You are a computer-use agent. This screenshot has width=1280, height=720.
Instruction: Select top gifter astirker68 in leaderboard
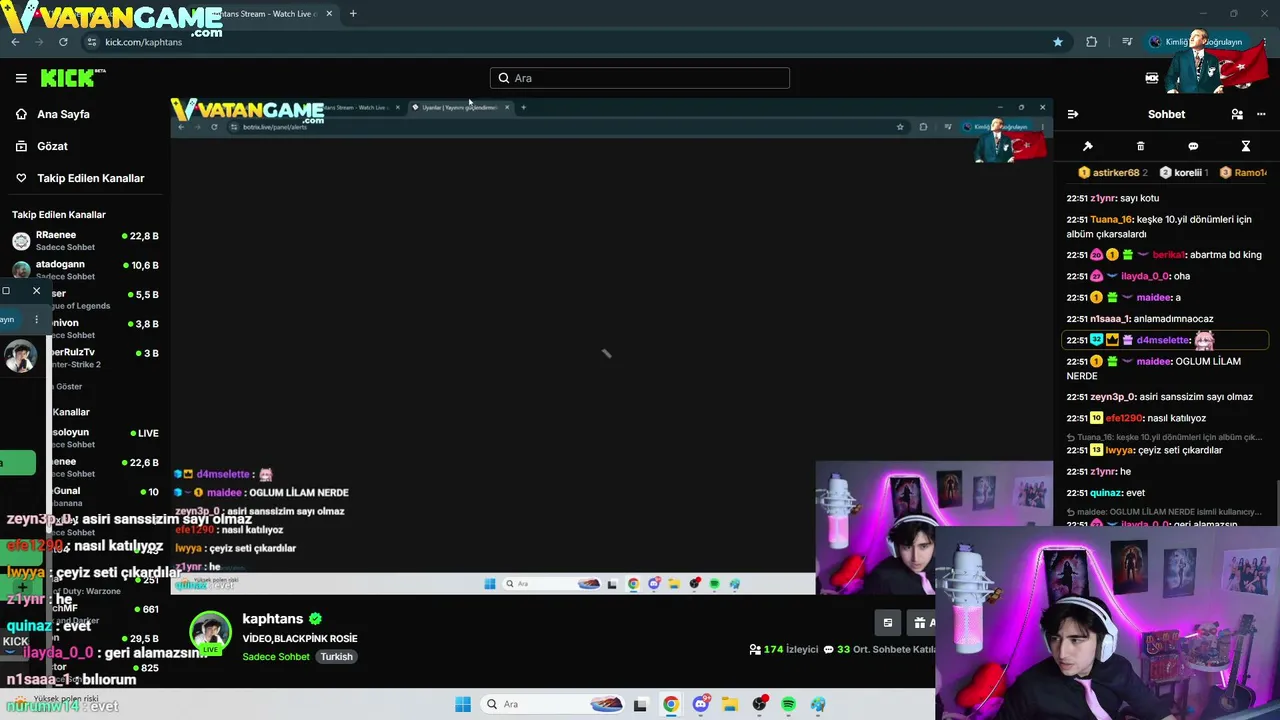click(1112, 173)
